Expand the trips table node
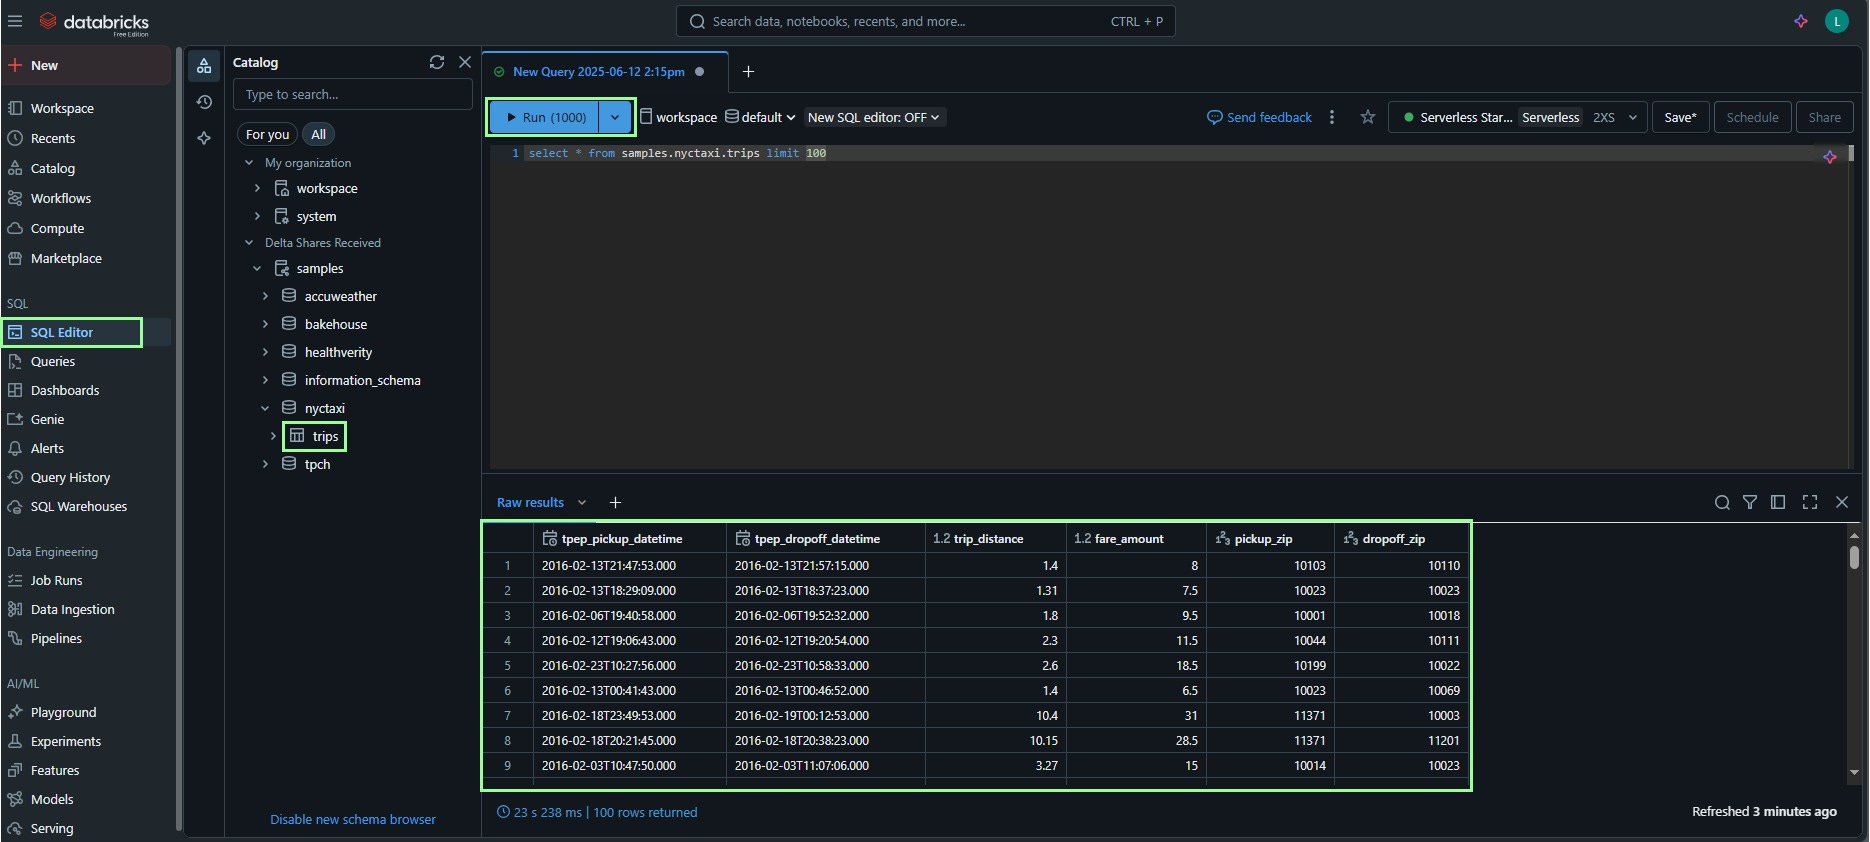The image size is (1870, 842). click(273, 436)
